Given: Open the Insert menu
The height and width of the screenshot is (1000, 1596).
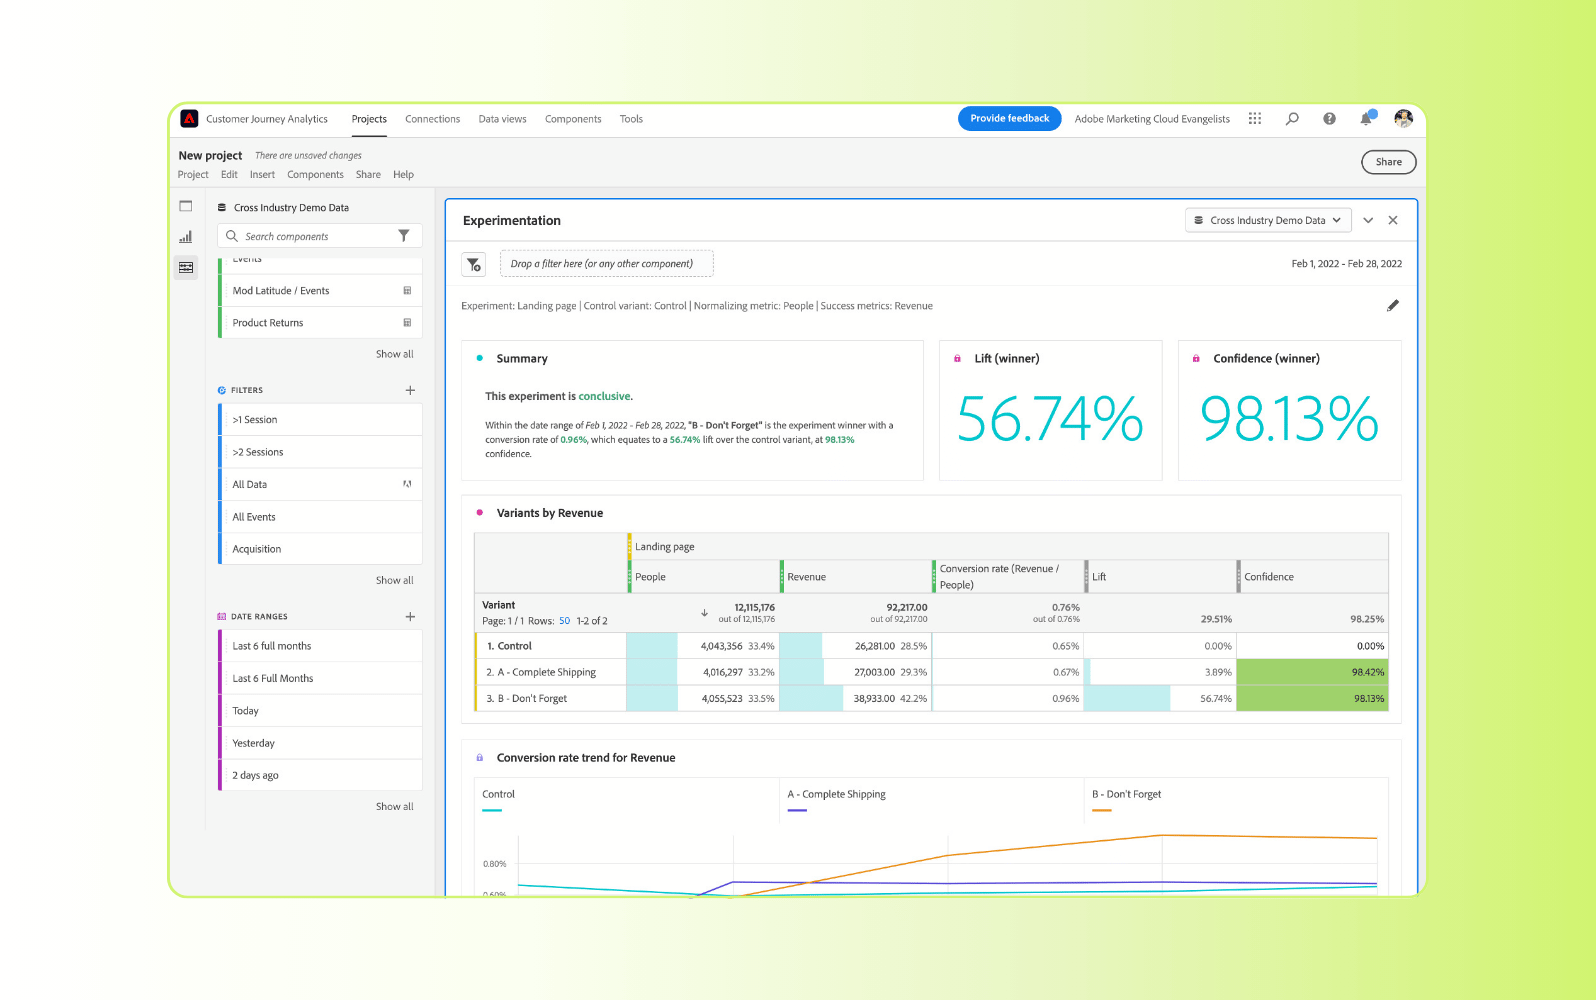Looking at the screenshot, I should click(x=262, y=174).
